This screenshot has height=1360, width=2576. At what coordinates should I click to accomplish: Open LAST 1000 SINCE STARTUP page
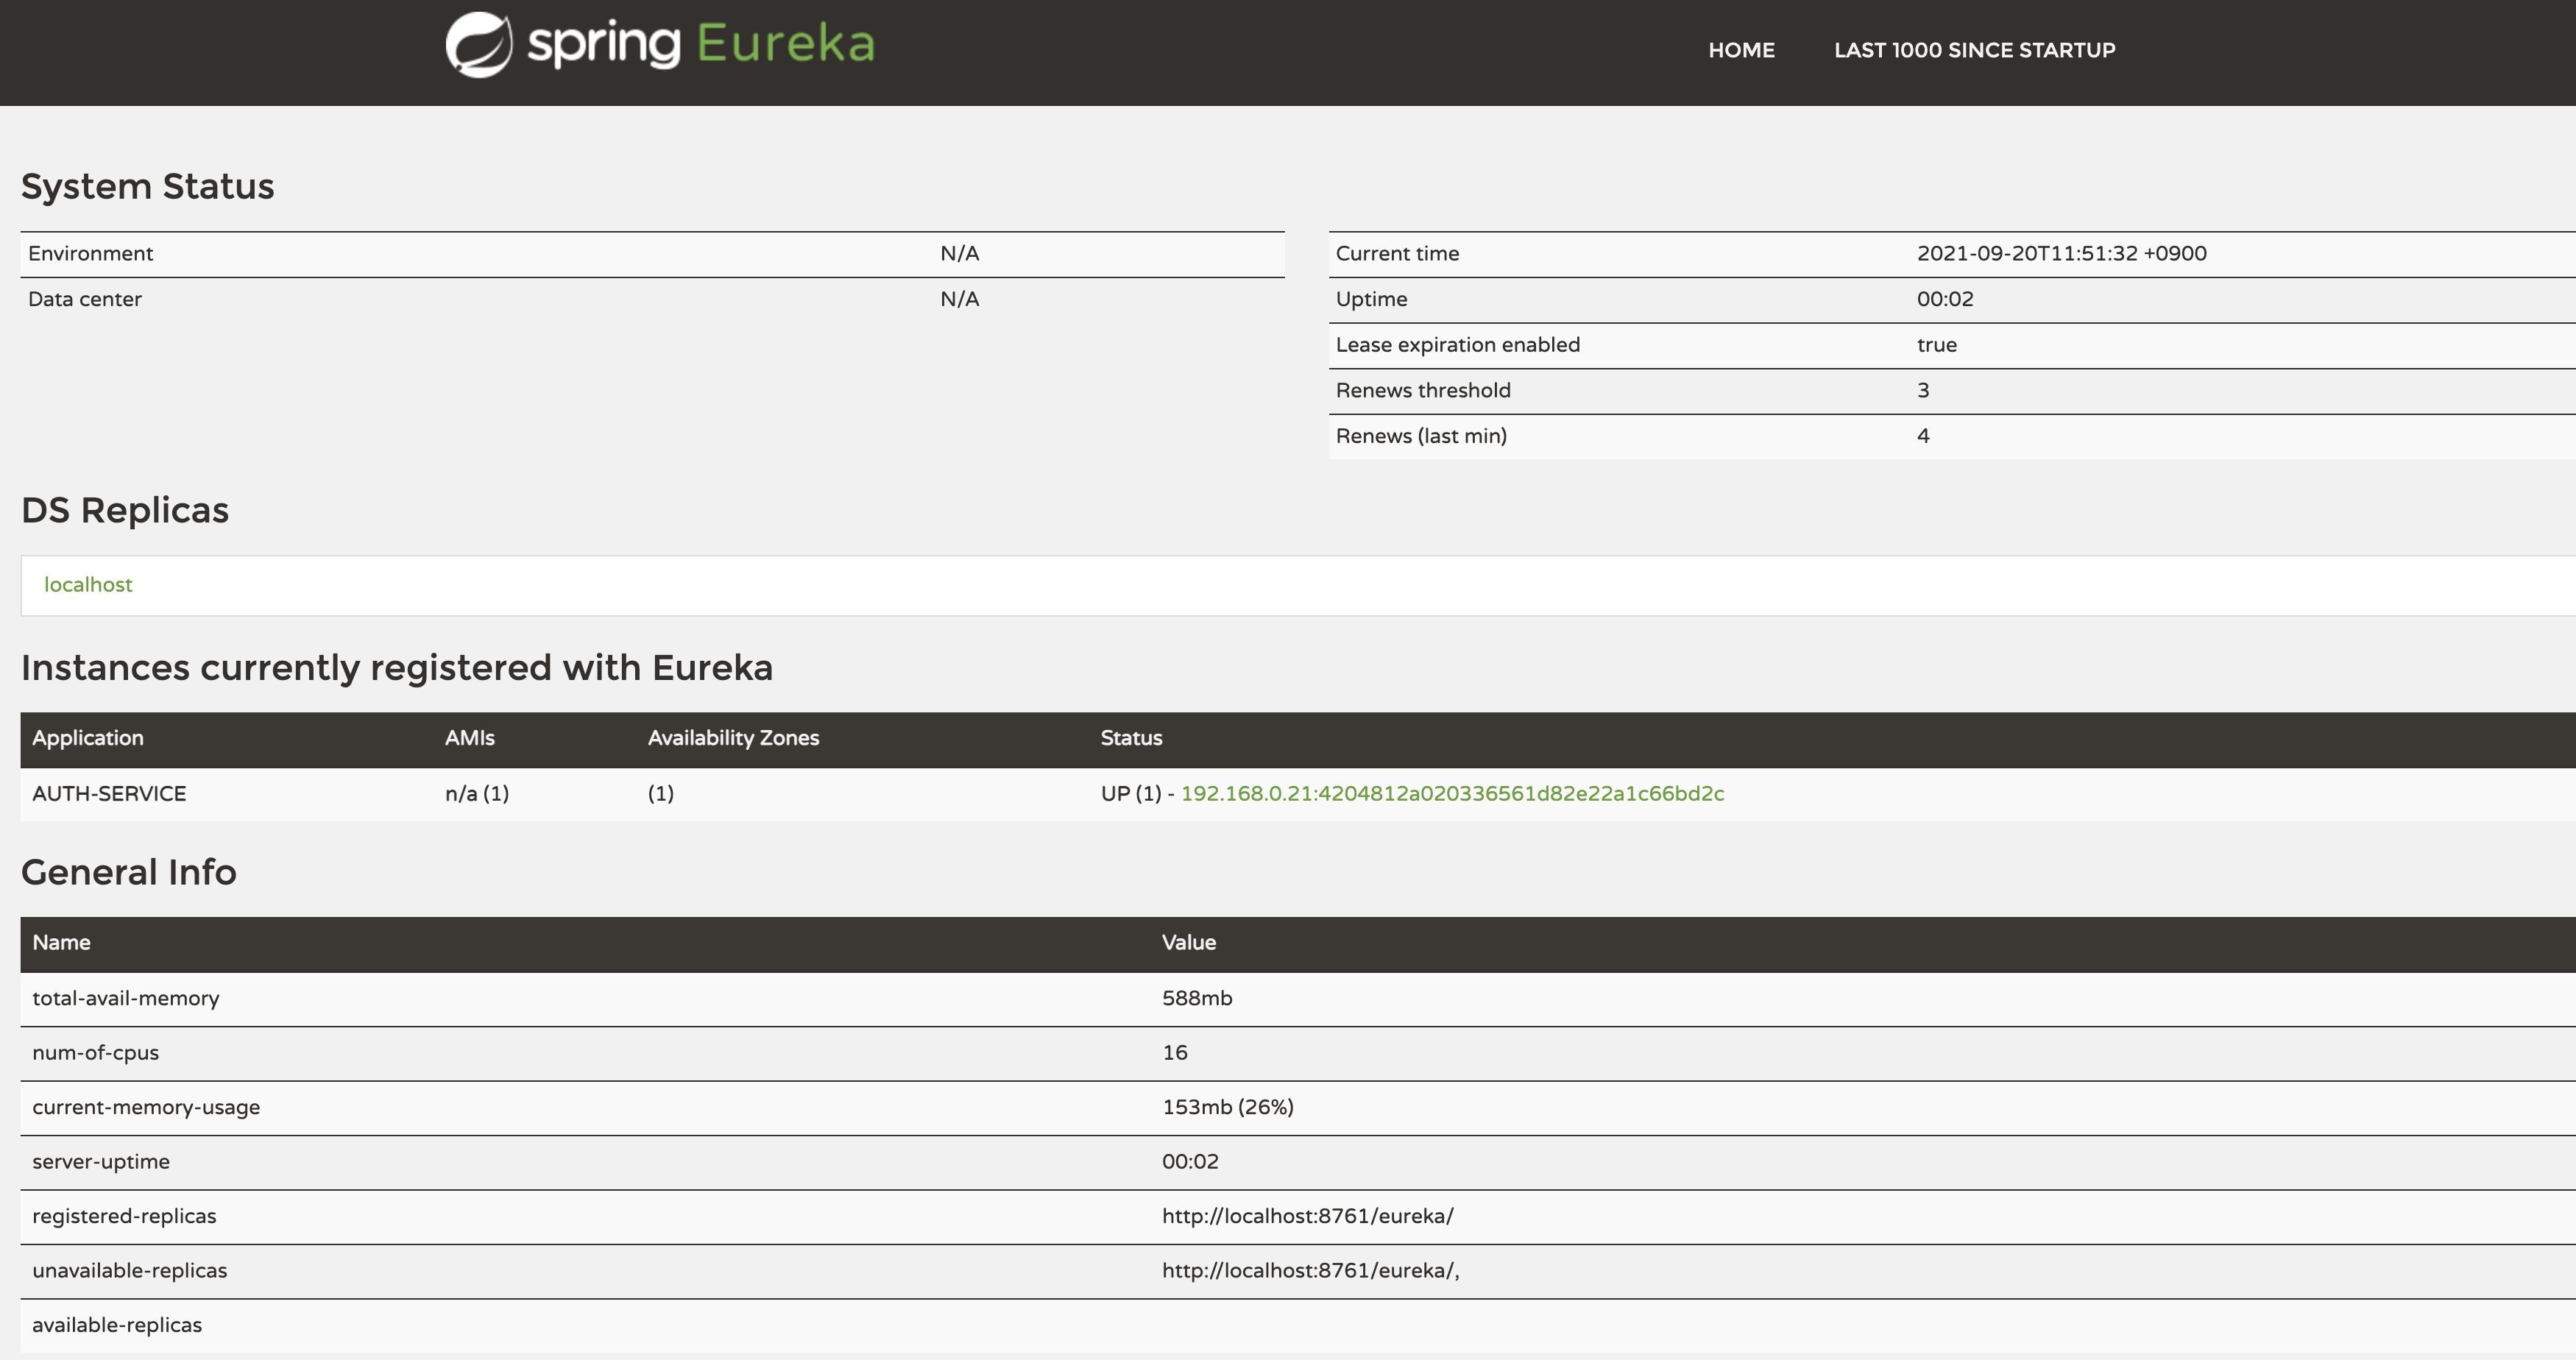(1974, 50)
